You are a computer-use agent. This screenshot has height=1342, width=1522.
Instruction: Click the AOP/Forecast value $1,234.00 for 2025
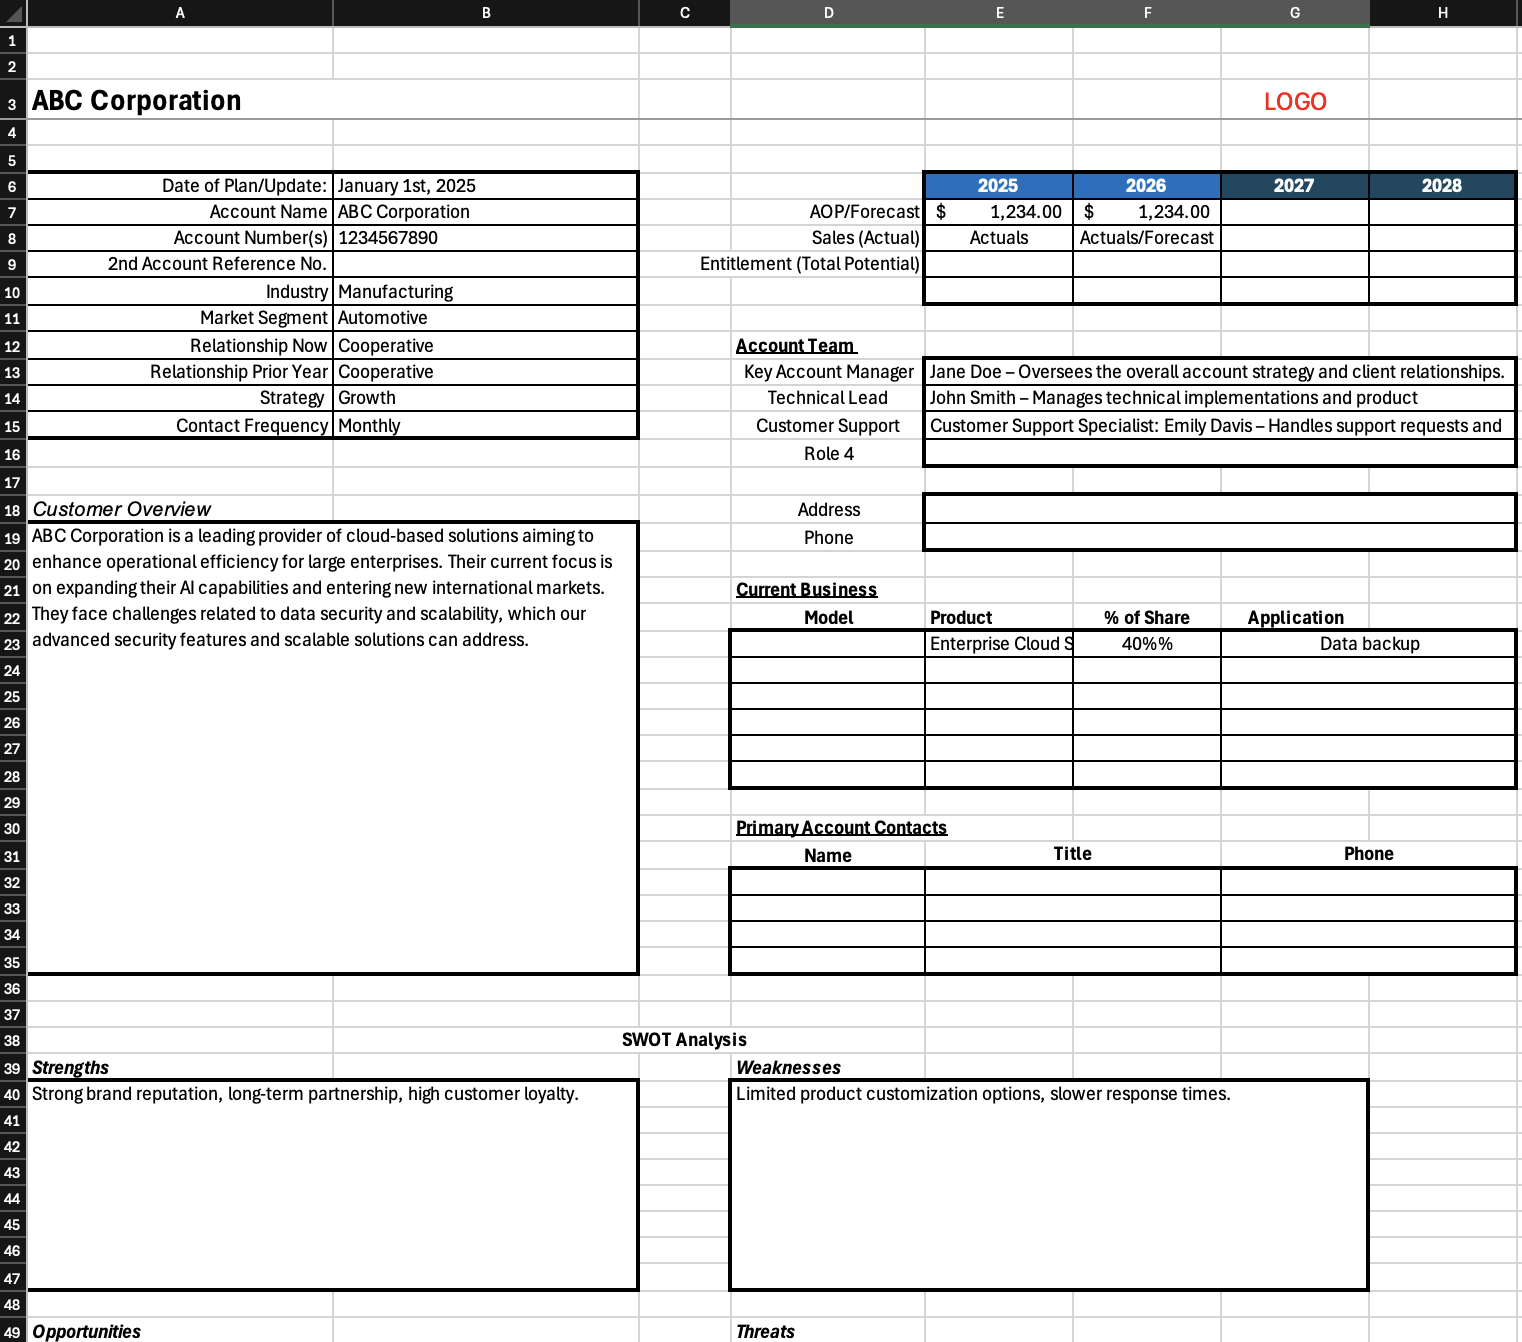click(998, 211)
